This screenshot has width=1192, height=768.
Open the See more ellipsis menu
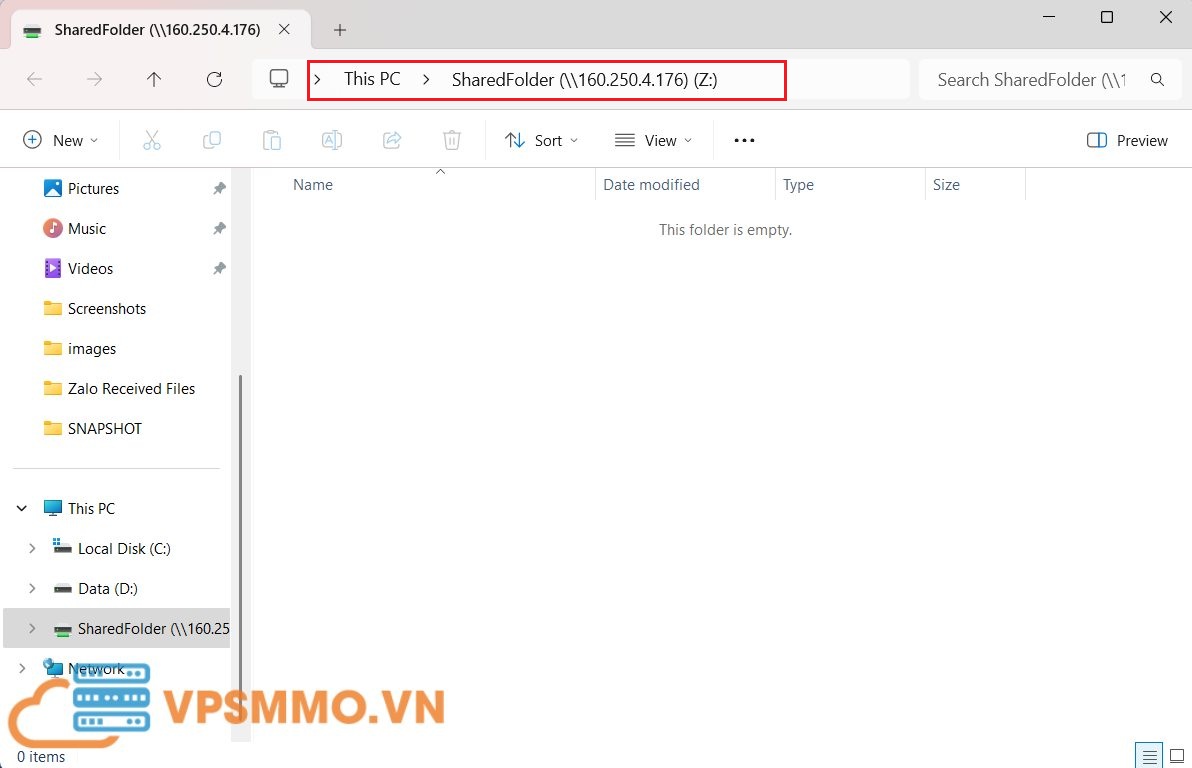(x=744, y=141)
